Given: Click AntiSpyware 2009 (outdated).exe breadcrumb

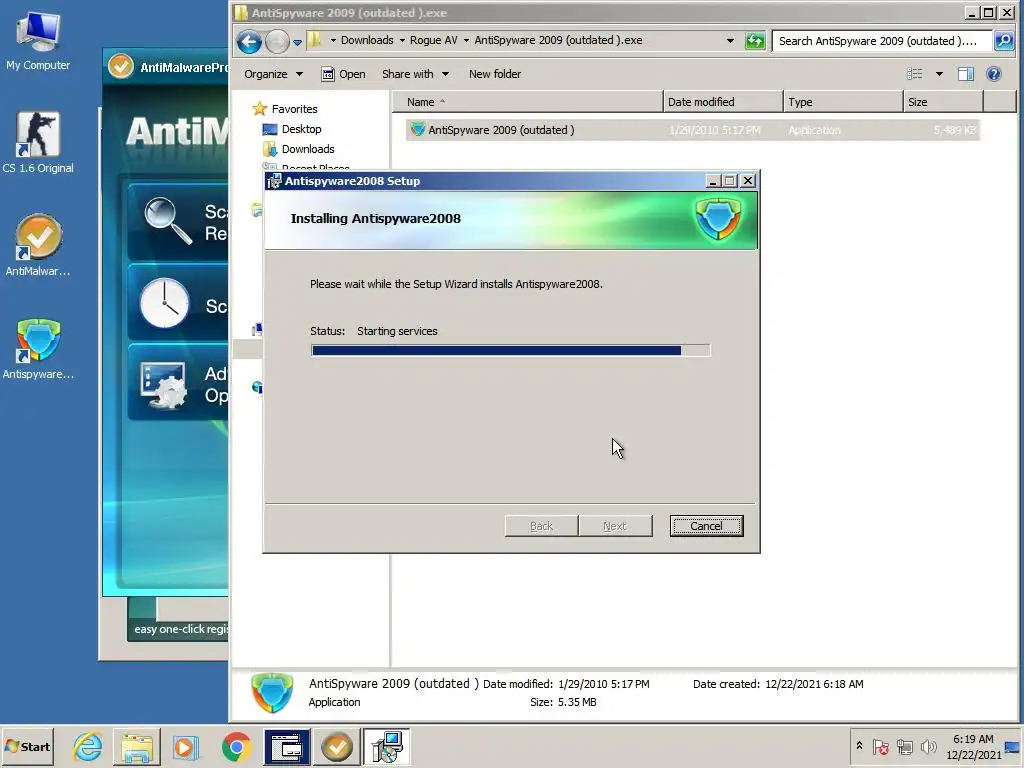Looking at the screenshot, I should pos(558,40).
